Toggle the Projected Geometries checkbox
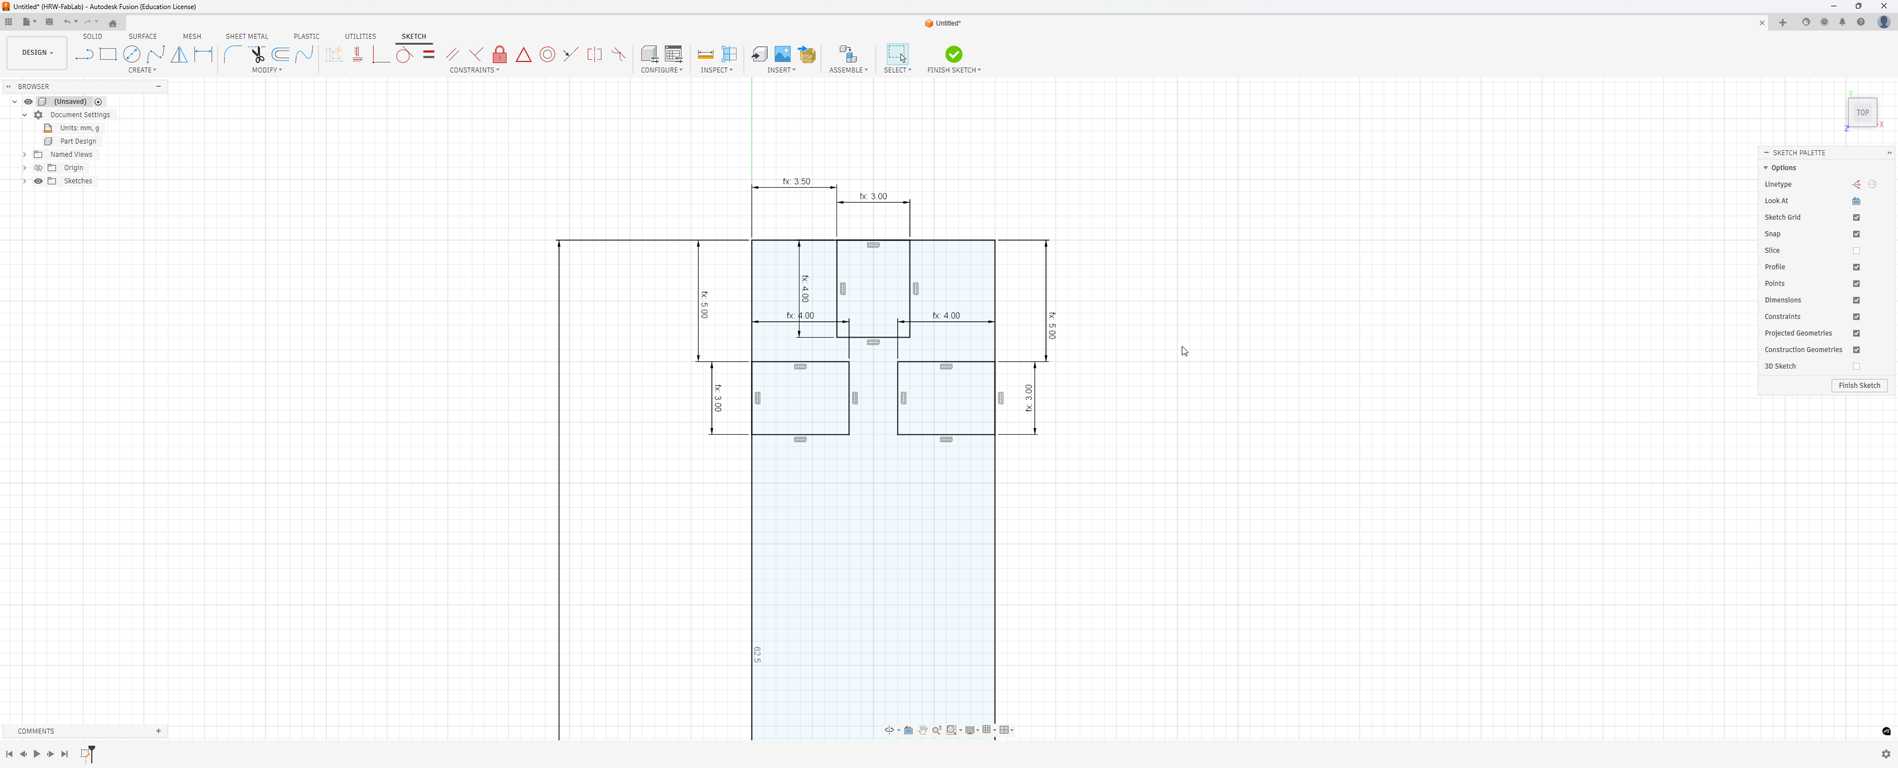The image size is (1898, 768). (1857, 333)
